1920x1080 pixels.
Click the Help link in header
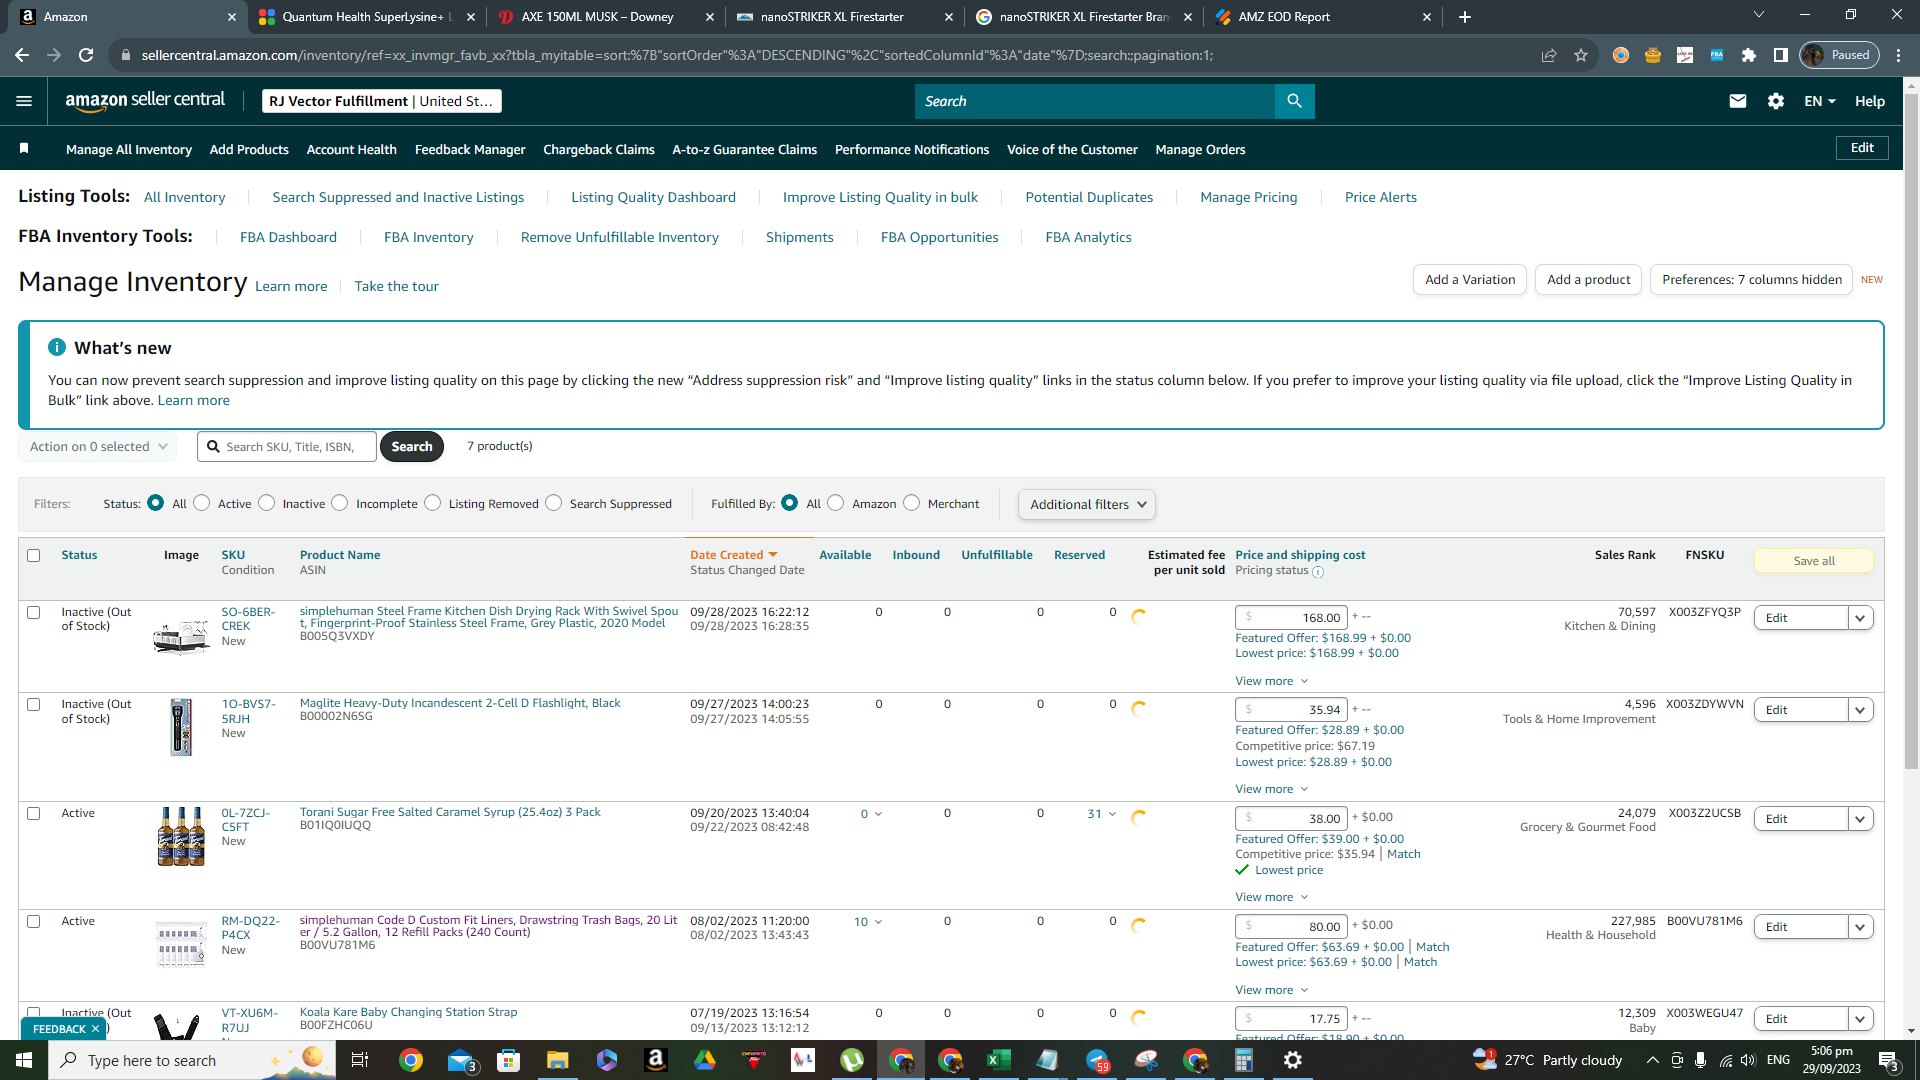pos(1870,101)
